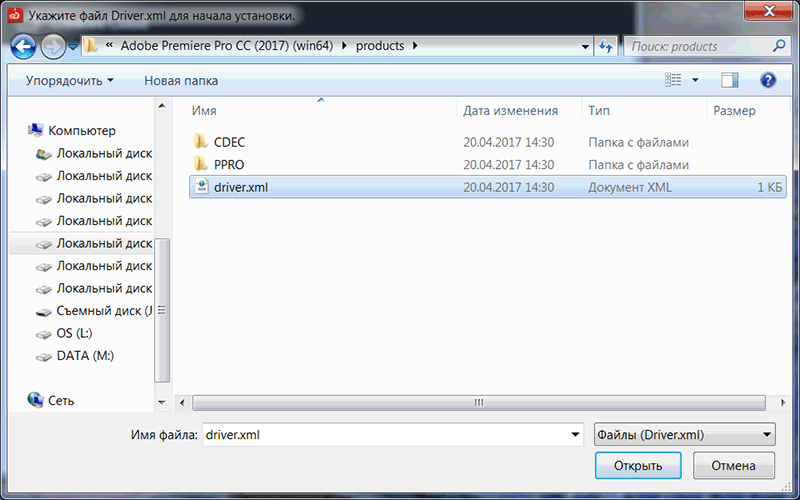Click the Сеть network globe icon
Viewport: 800px width, 500px height.
(35, 400)
